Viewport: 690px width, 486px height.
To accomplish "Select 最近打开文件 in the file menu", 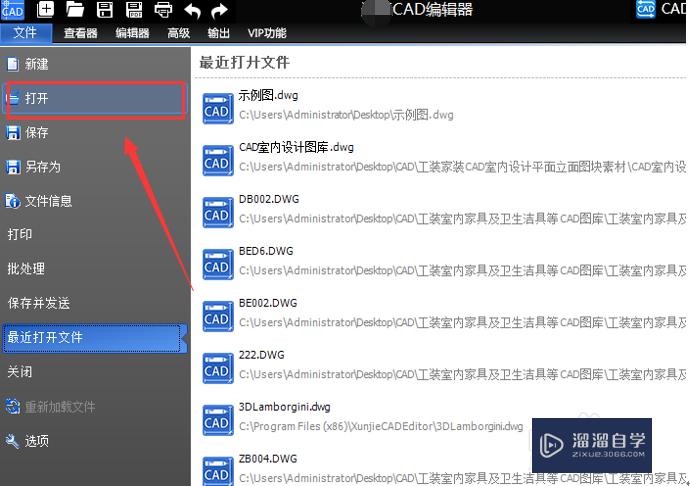I will tap(95, 338).
